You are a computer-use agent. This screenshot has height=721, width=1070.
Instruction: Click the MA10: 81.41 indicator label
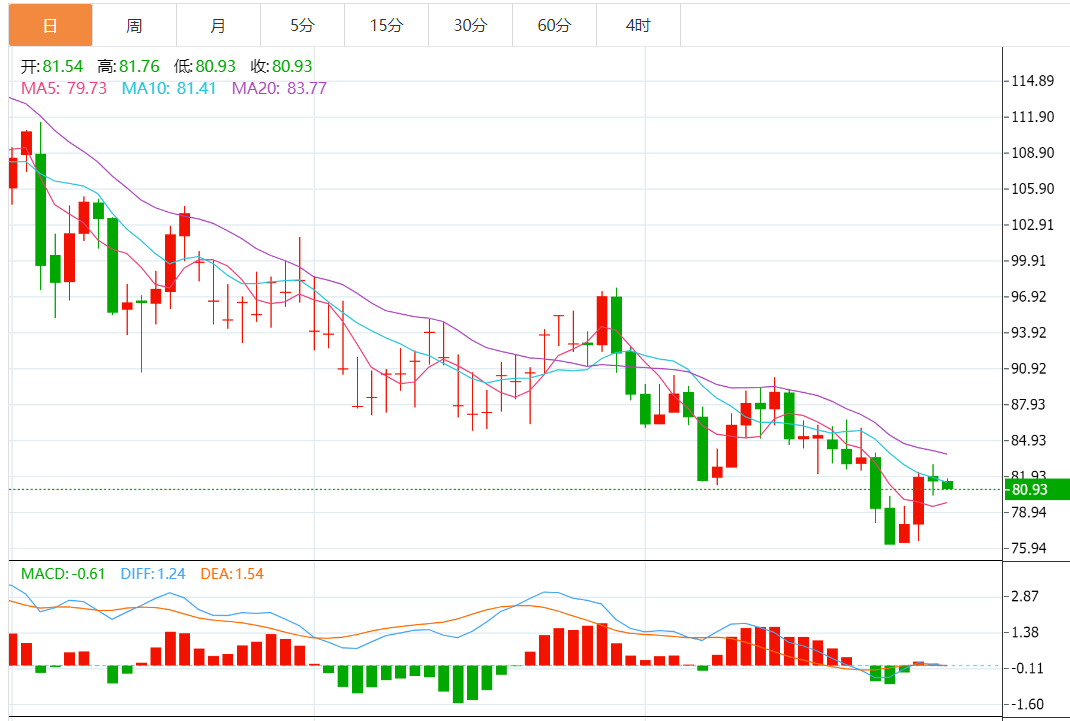tap(169, 88)
